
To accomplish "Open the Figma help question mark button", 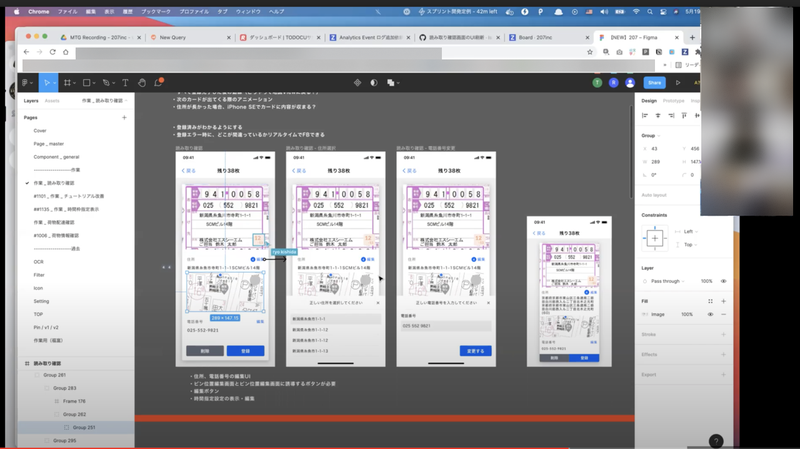I will point(716,441).
